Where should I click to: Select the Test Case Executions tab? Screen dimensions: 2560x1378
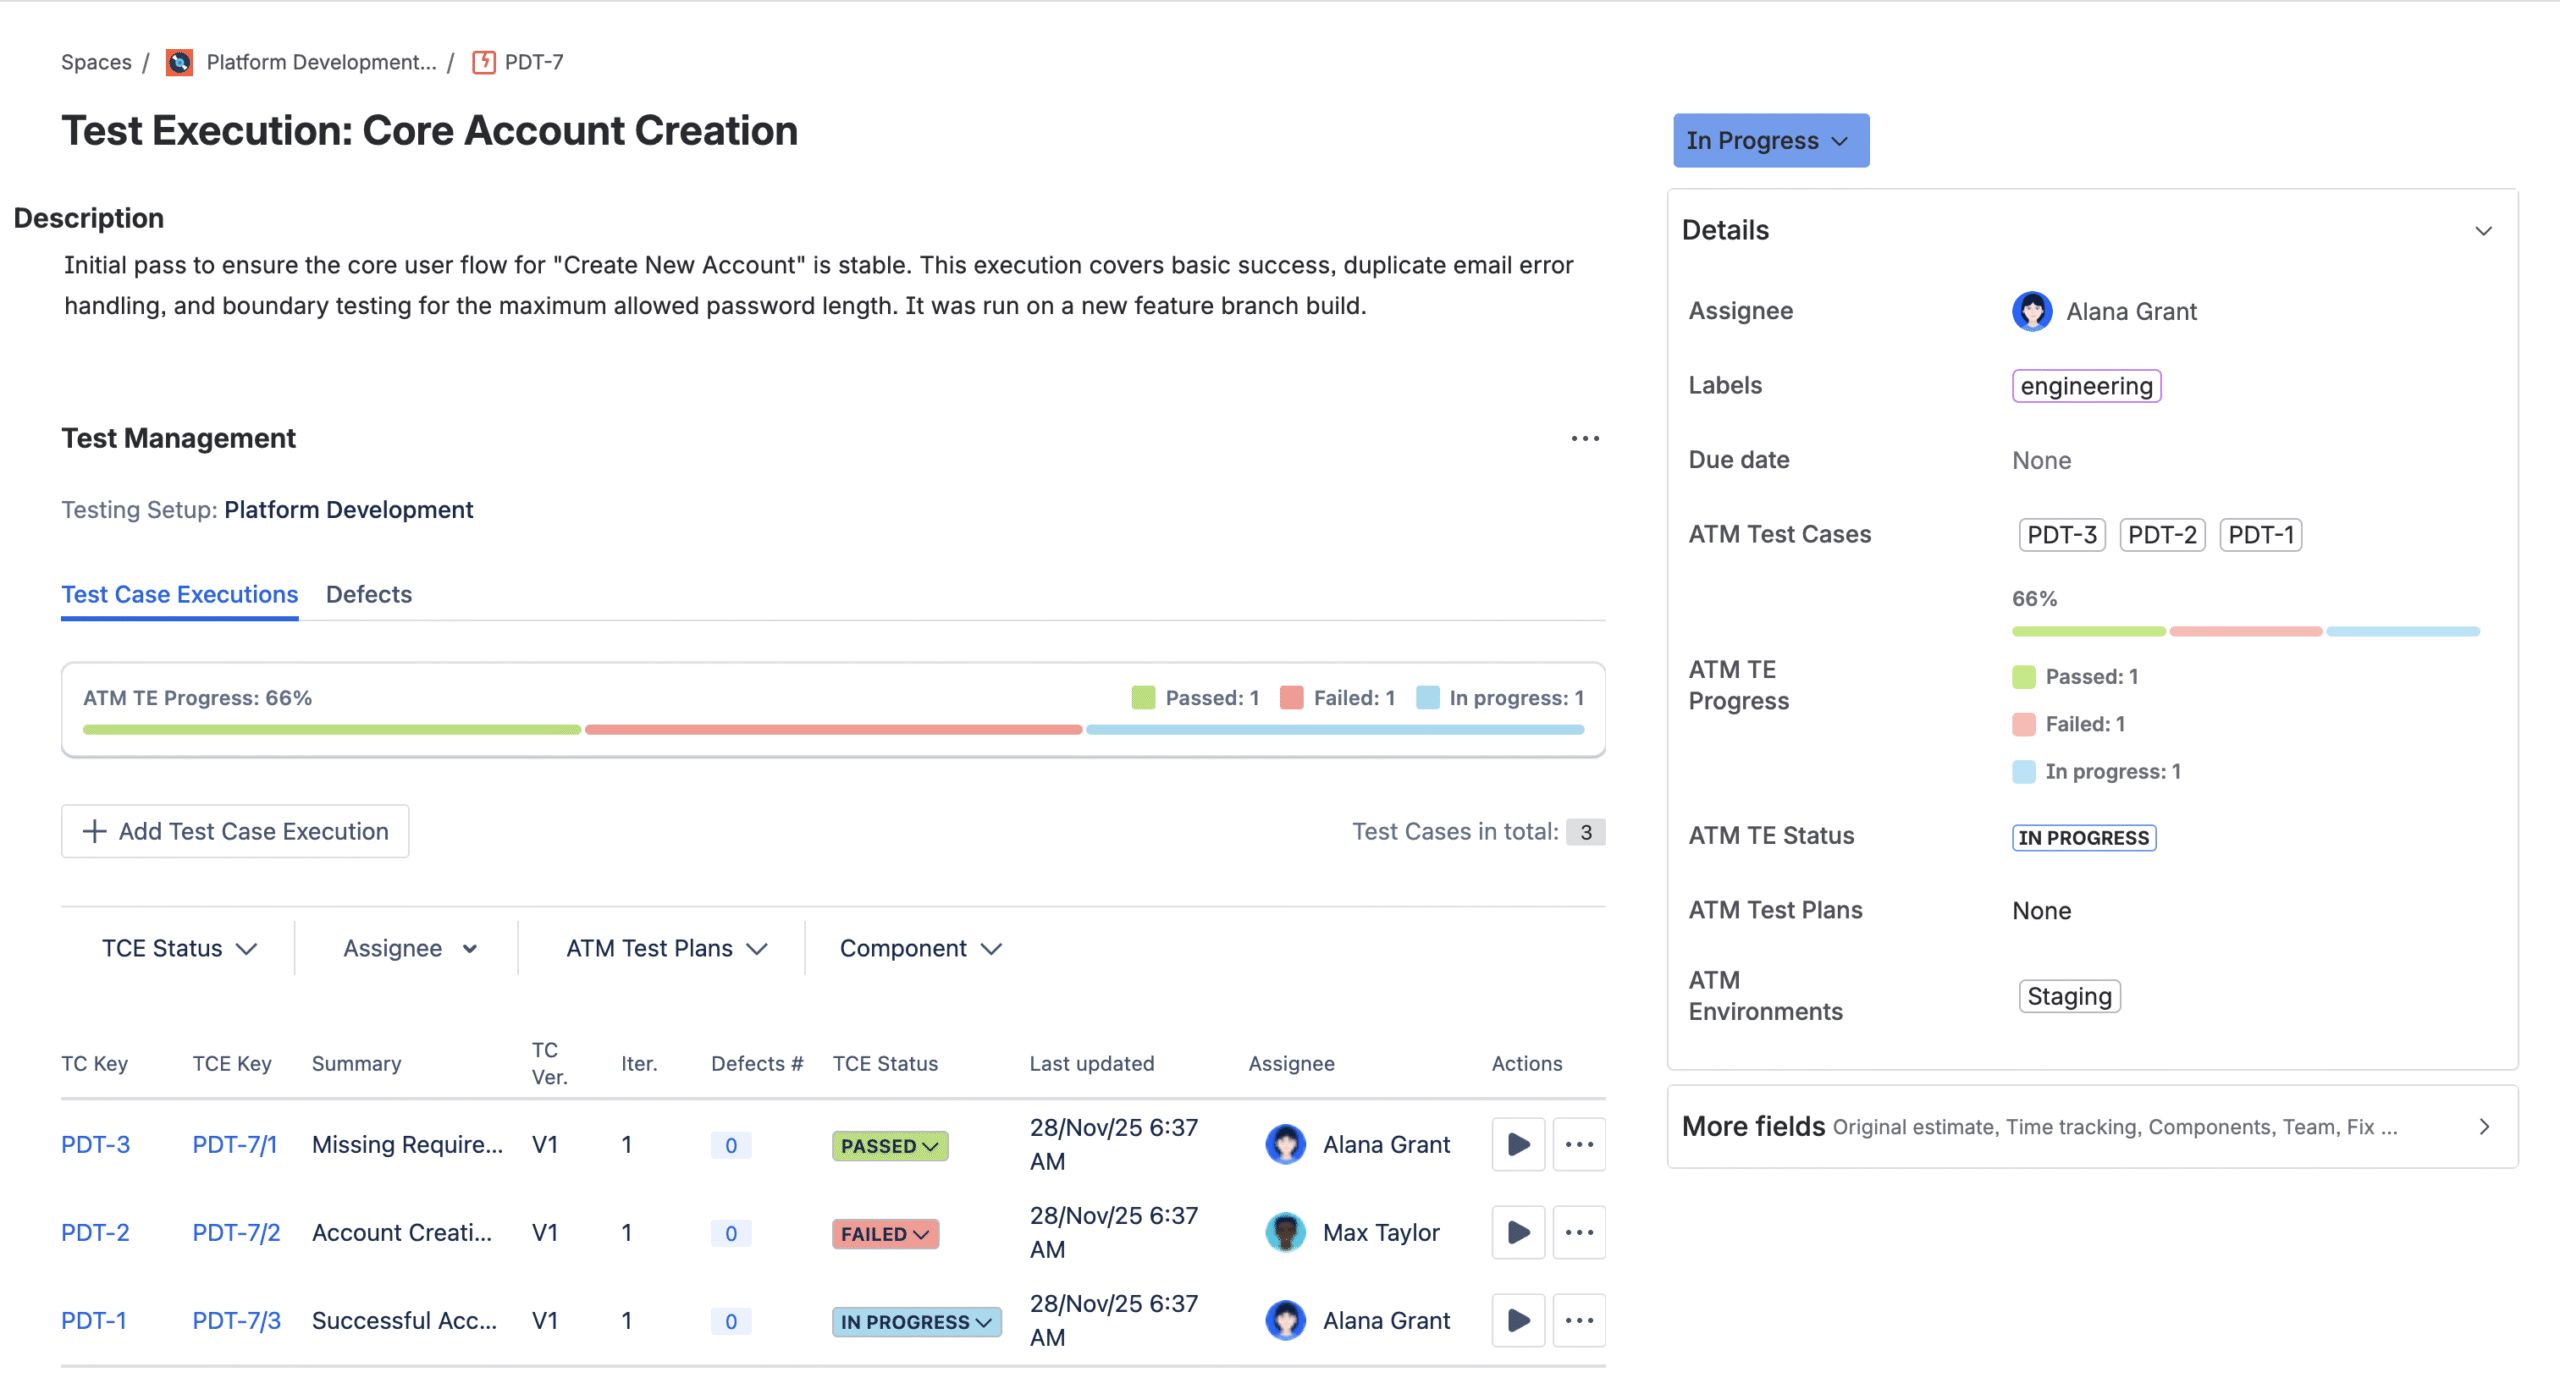179,594
